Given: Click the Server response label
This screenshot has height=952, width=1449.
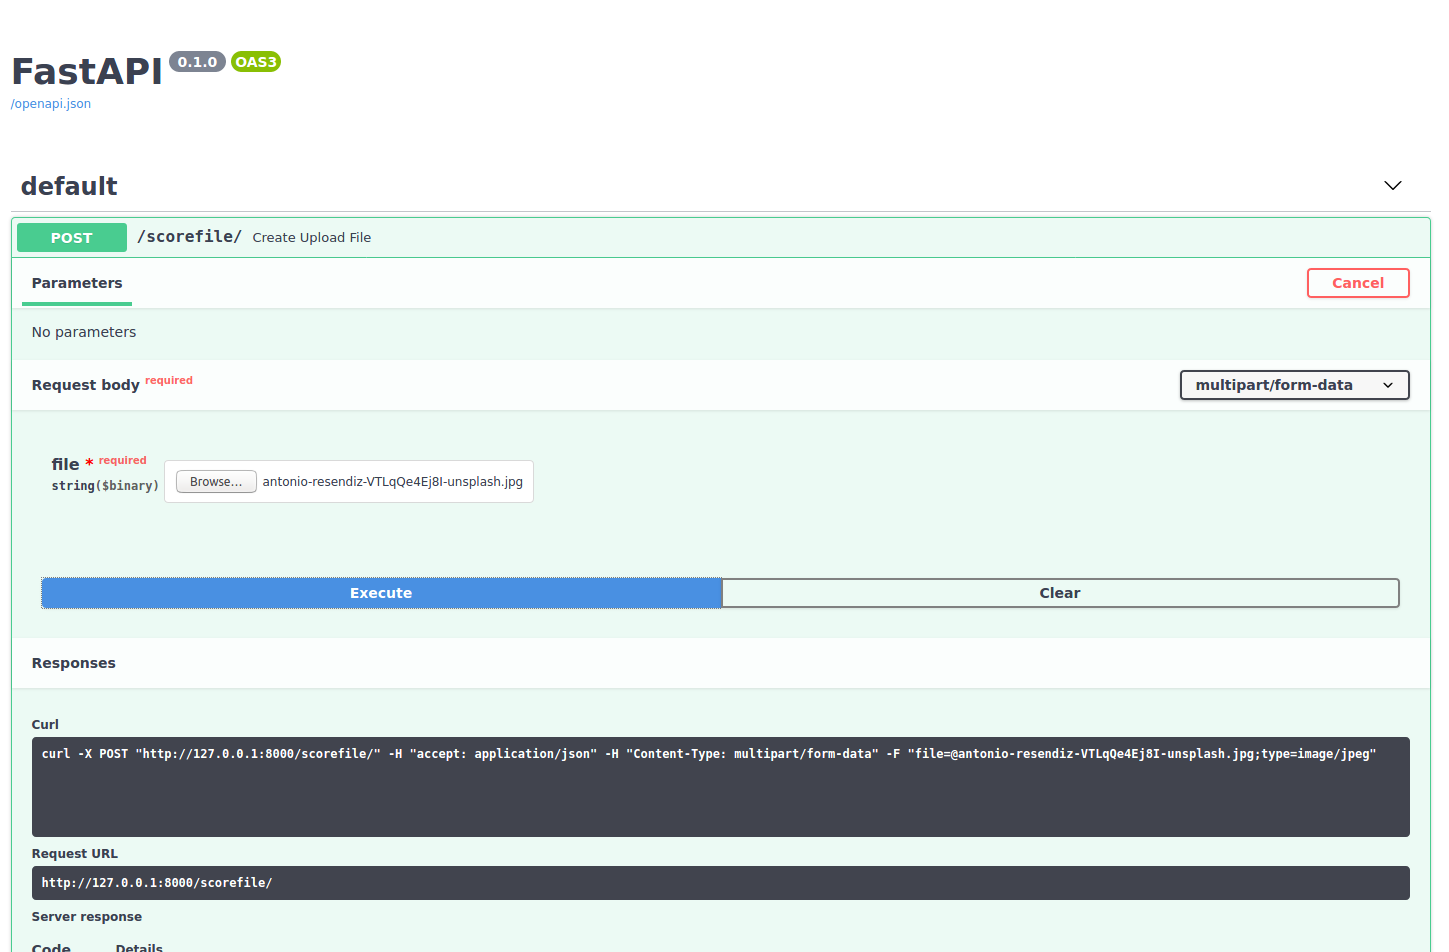Looking at the screenshot, I should point(87,917).
